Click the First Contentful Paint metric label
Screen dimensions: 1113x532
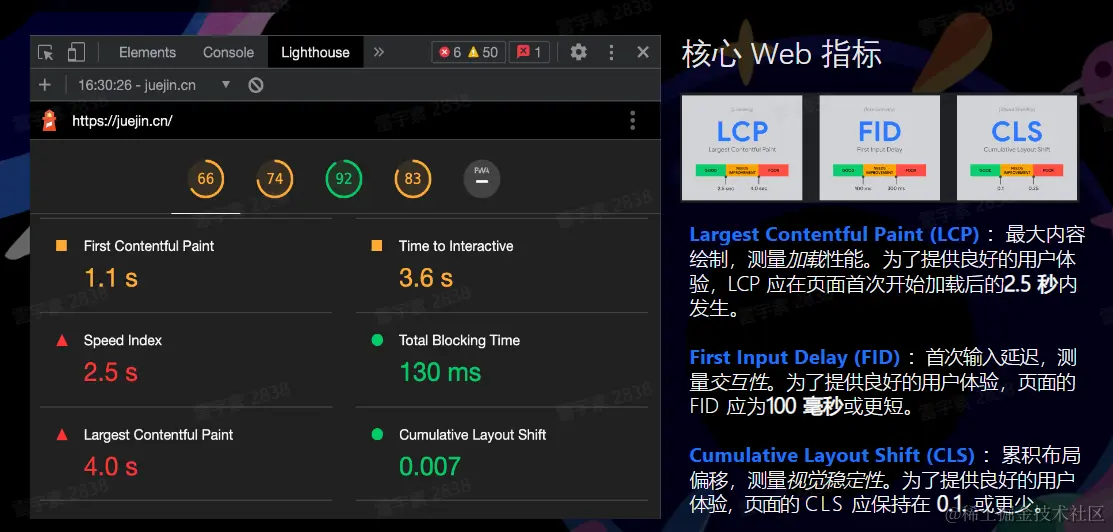(x=149, y=246)
